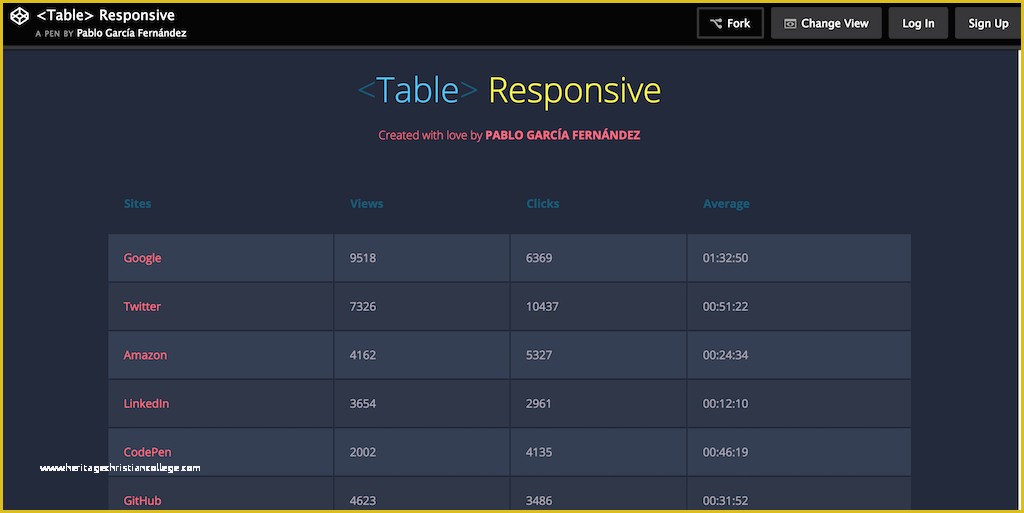Select CodePen average time 00:46:19
This screenshot has width=1024, height=513.
click(x=726, y=452)
